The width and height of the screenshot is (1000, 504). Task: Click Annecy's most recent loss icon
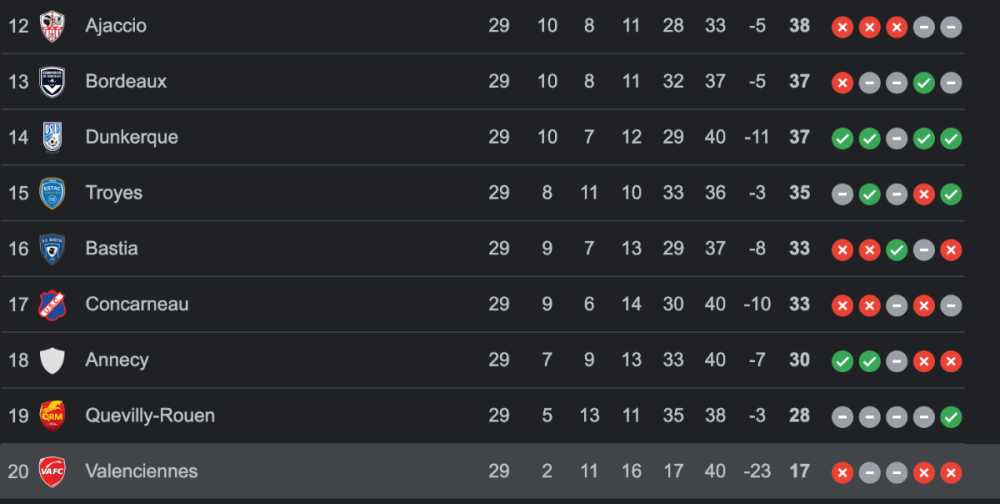pyautogui.click(x=951, y=361)
